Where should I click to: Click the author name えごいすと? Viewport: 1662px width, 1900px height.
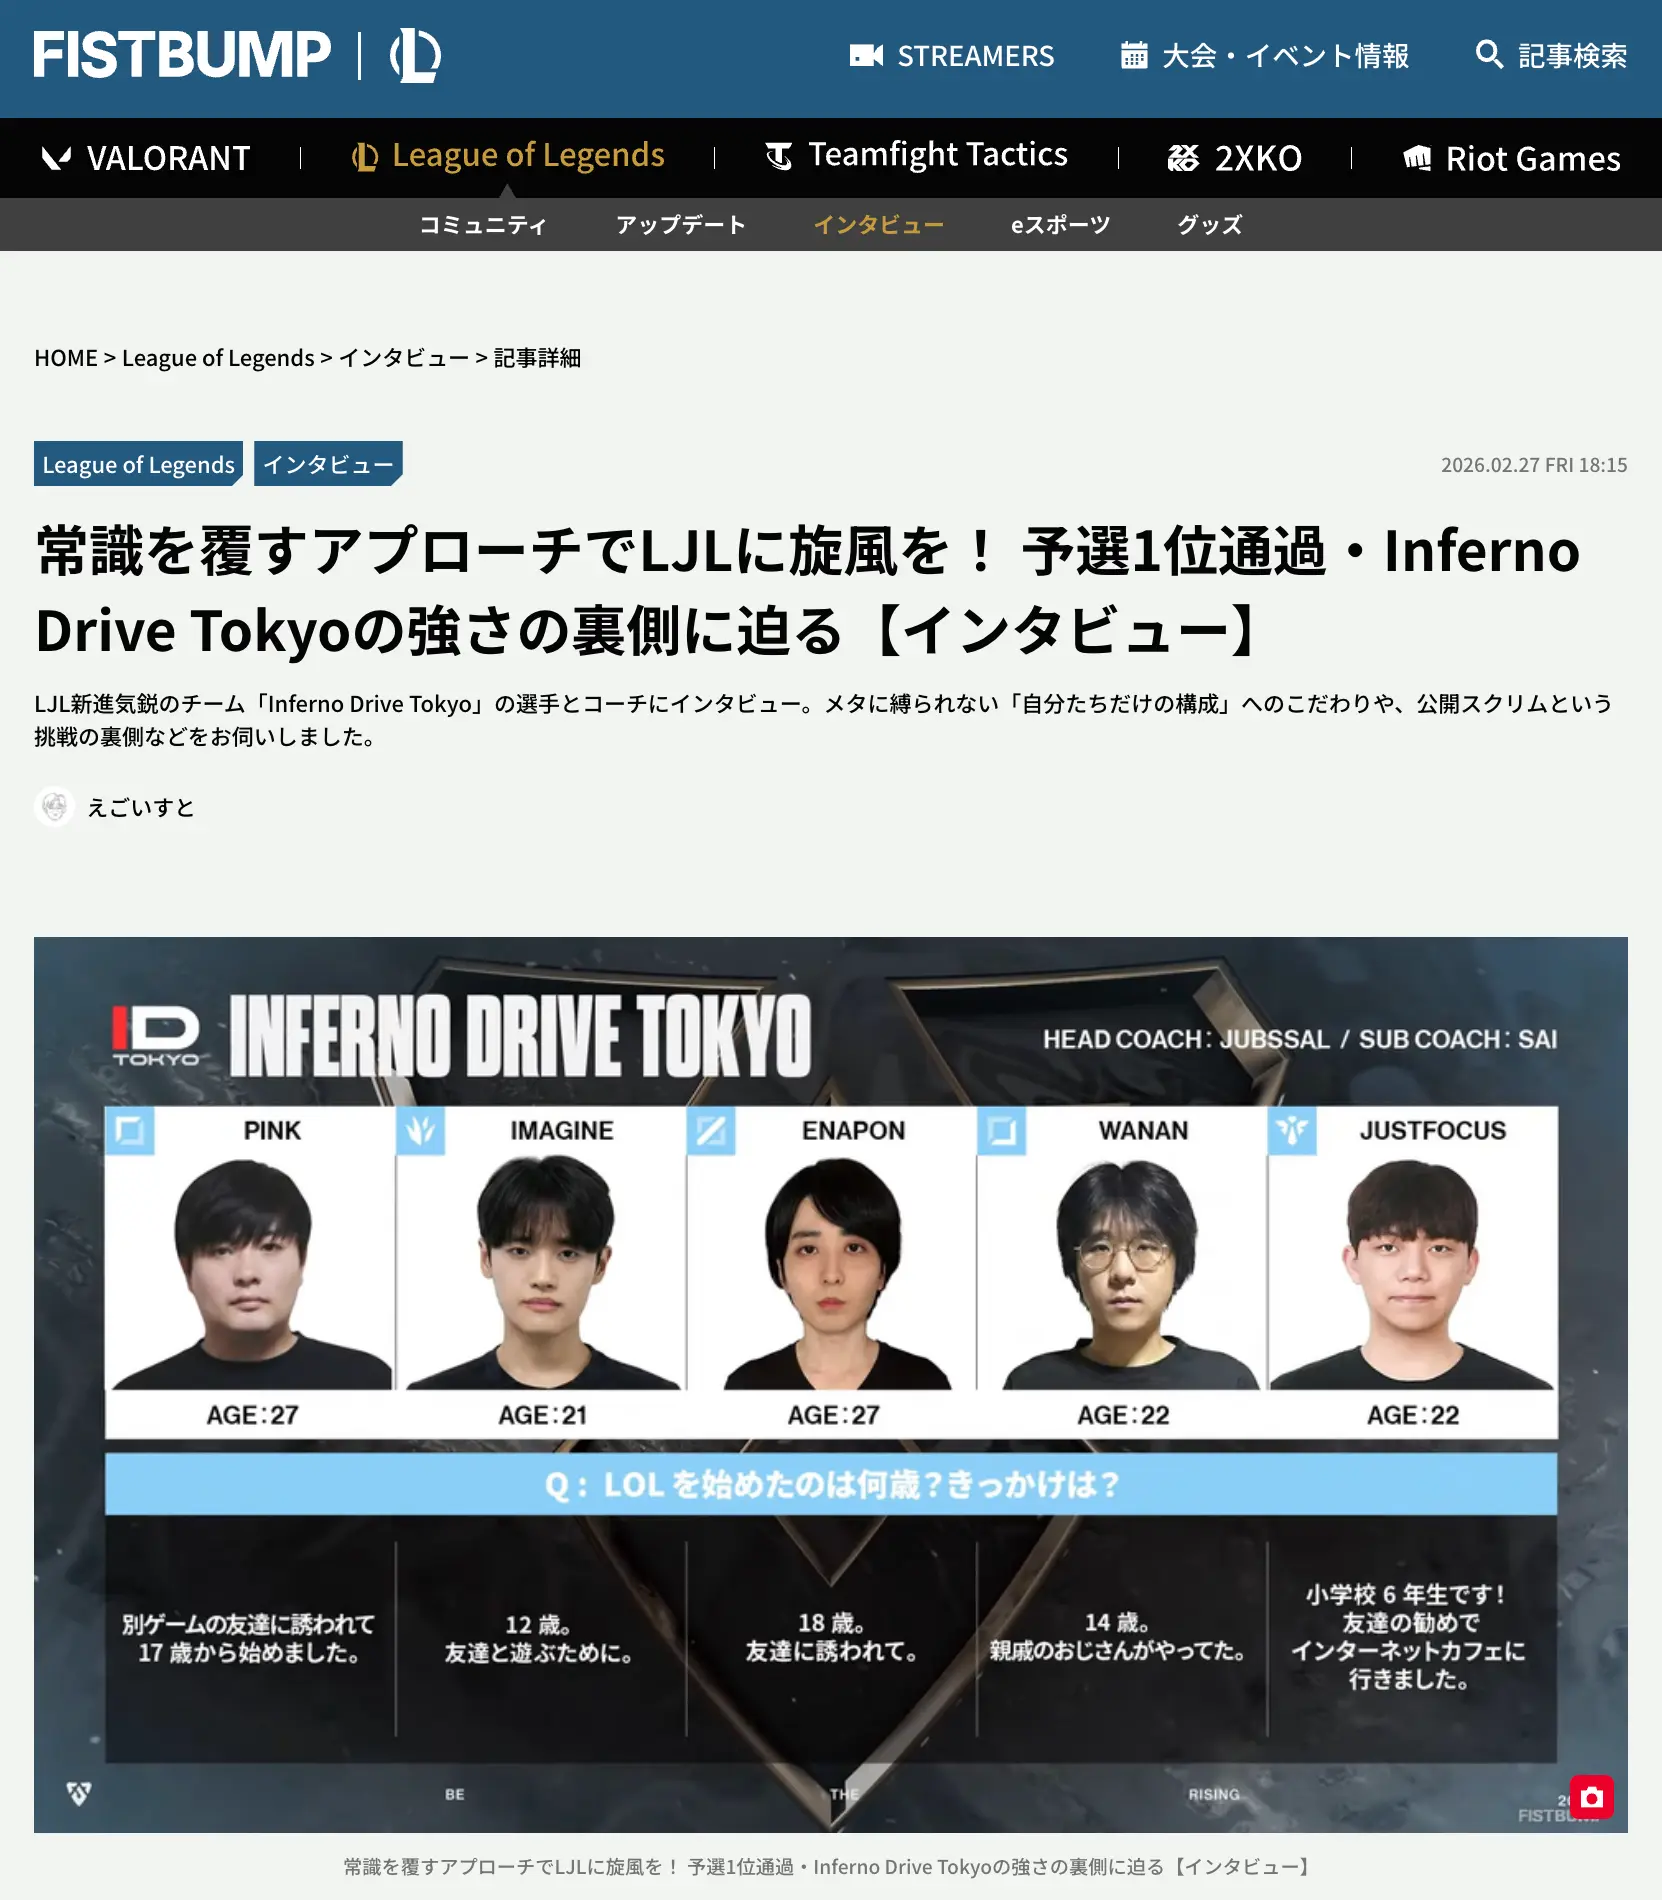(x=141, y=807)
